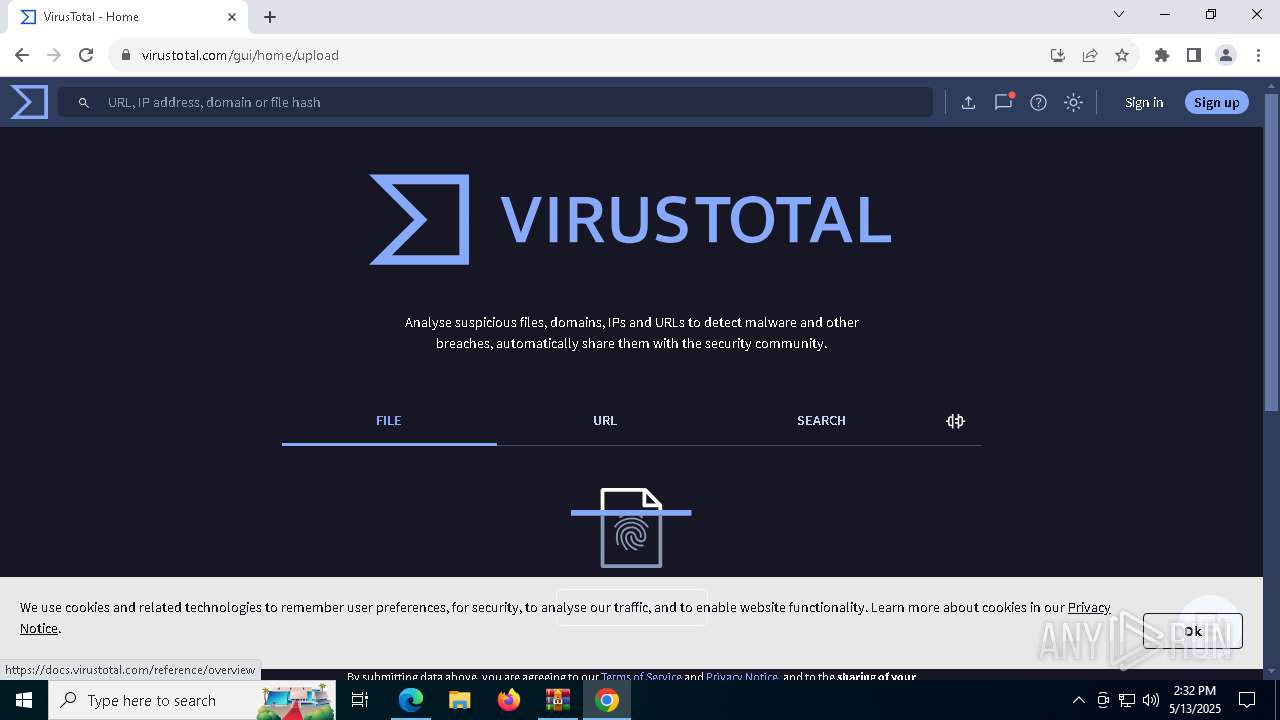Click the large VIRUSTOTAL logo banner
Image resolution: width=1280 pixels, height=720 pixels.
[x=630, y=220]
